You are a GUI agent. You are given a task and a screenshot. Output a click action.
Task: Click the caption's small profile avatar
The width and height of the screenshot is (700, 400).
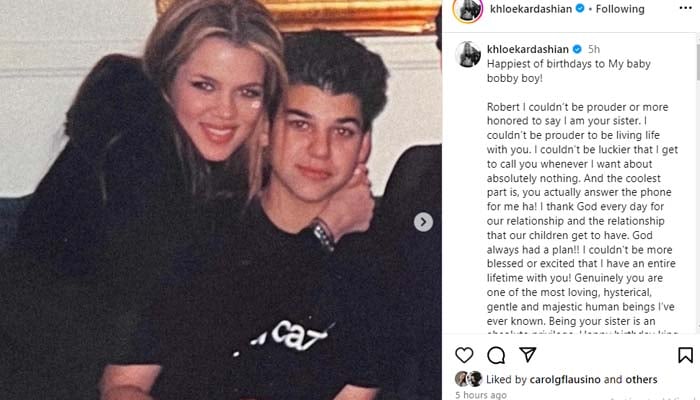click(467, 54)
